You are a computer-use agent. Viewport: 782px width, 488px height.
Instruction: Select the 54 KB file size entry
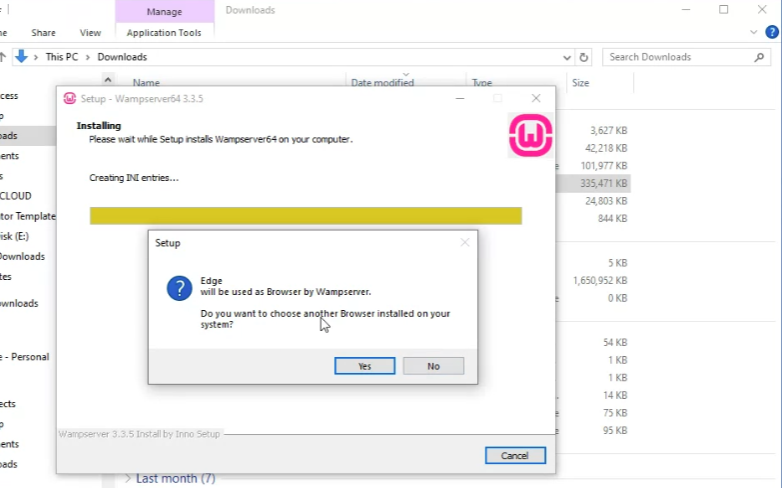click(615, 342)
